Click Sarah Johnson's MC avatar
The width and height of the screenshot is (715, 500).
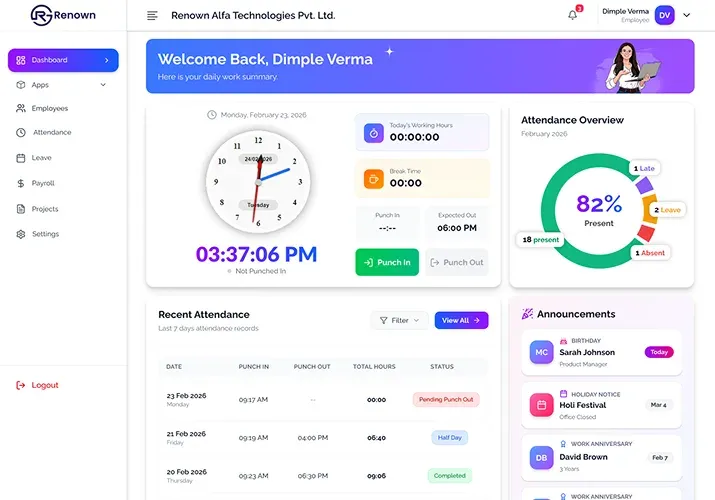pos(542,352)
